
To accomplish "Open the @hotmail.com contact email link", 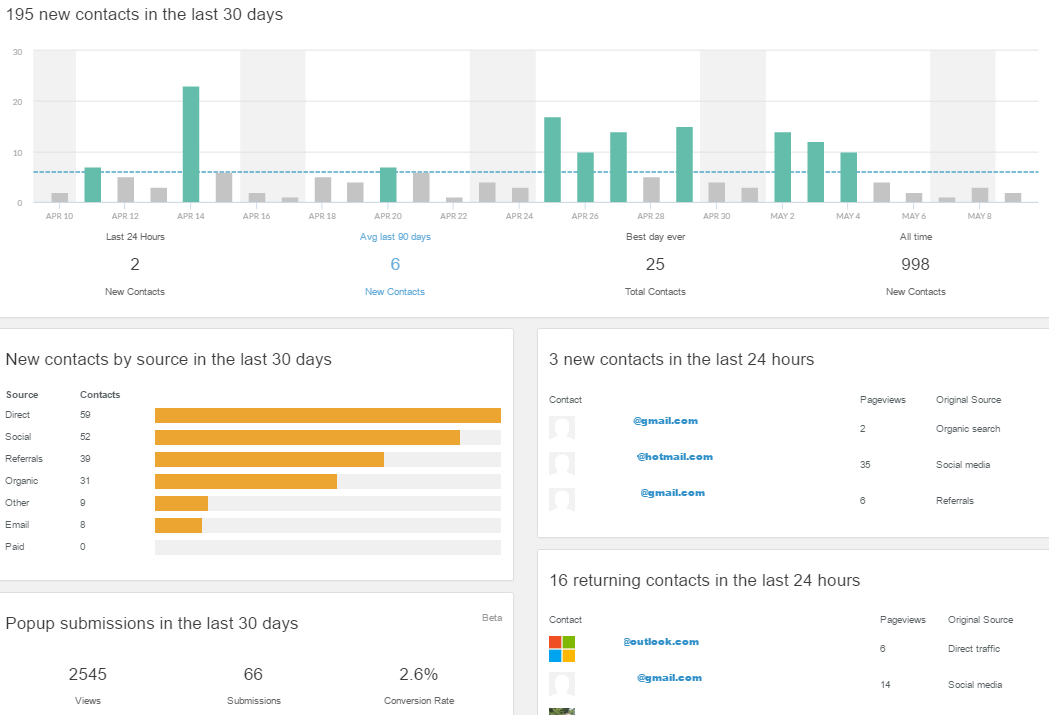I will tap(674, 457).
